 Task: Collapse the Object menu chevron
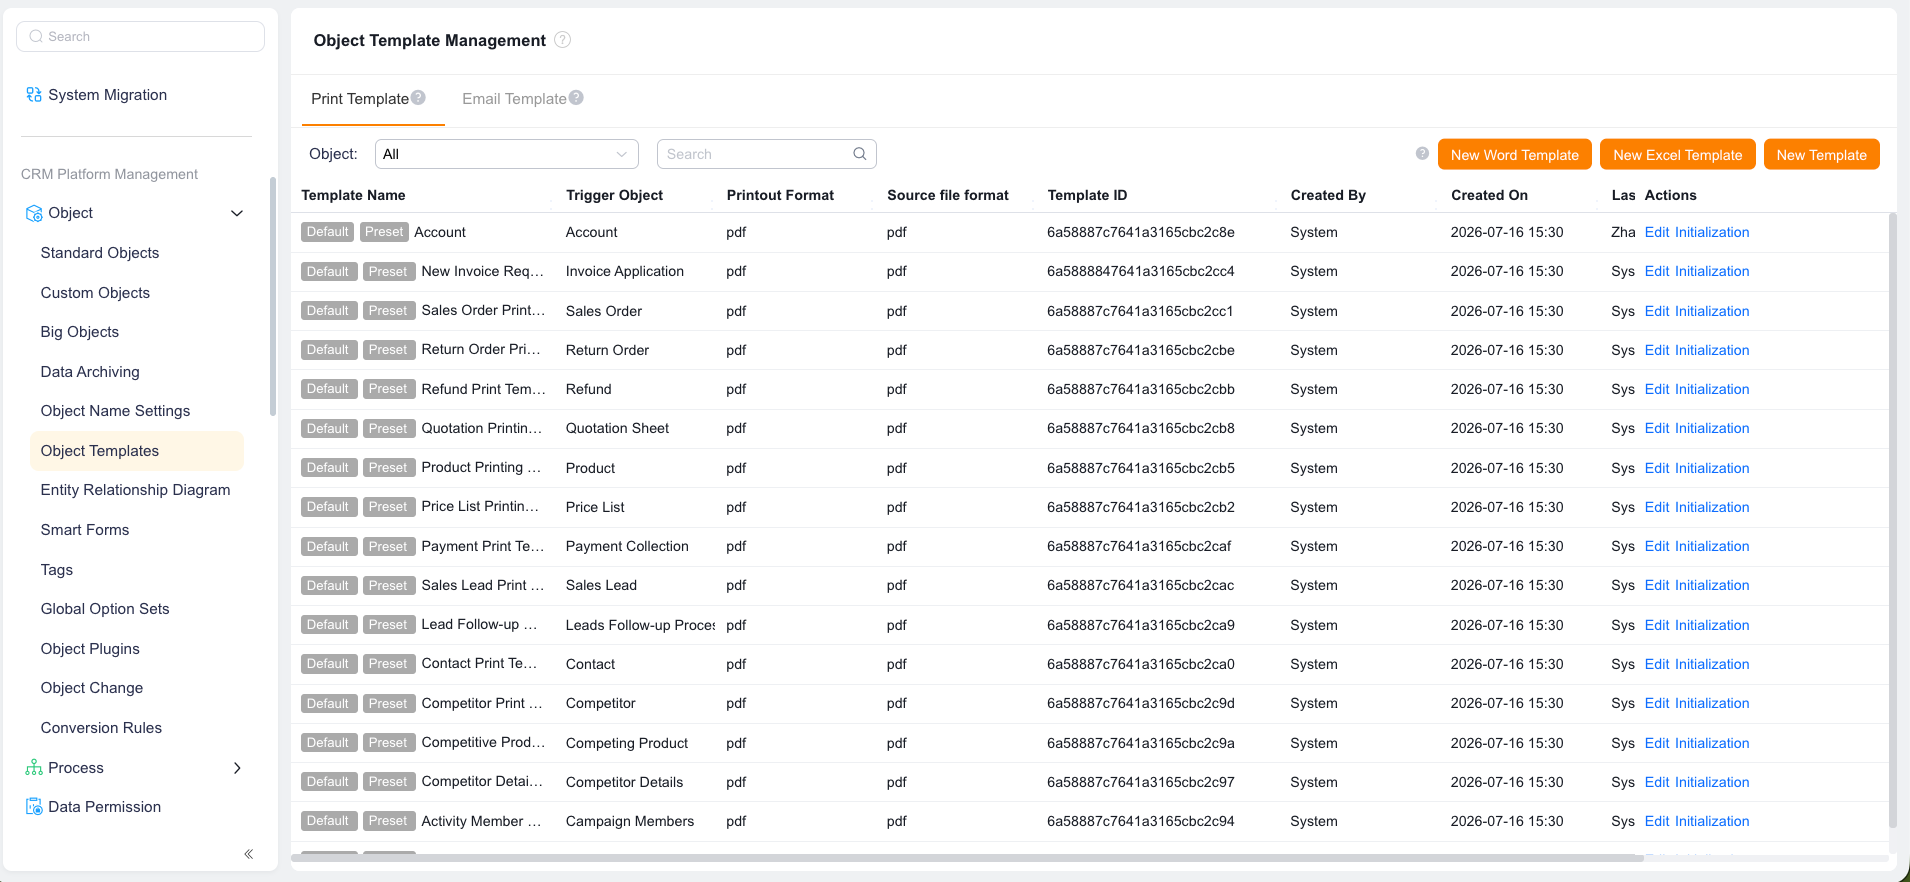point(237,213)
